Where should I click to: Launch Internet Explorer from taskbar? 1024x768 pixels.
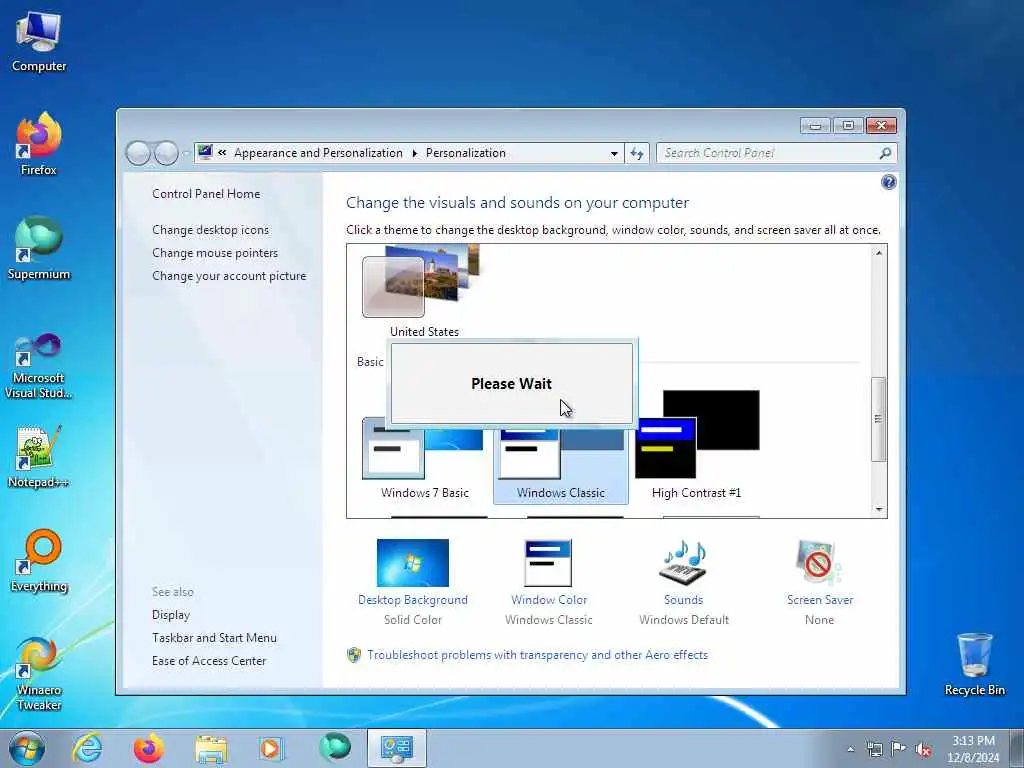point(88,748)
